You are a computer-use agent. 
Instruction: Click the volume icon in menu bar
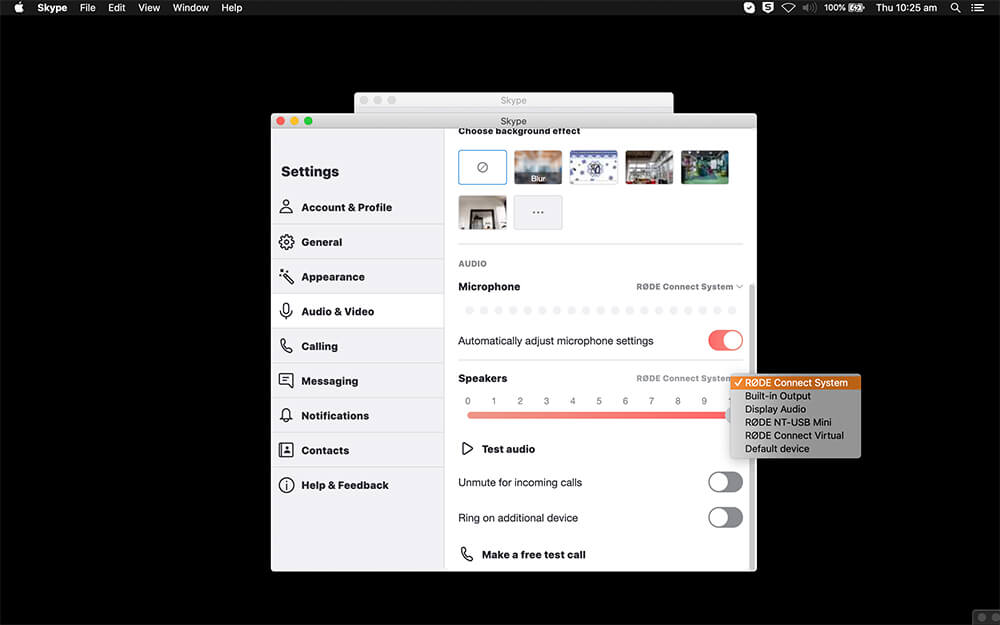pyautogui.click(x=809, y=8)
